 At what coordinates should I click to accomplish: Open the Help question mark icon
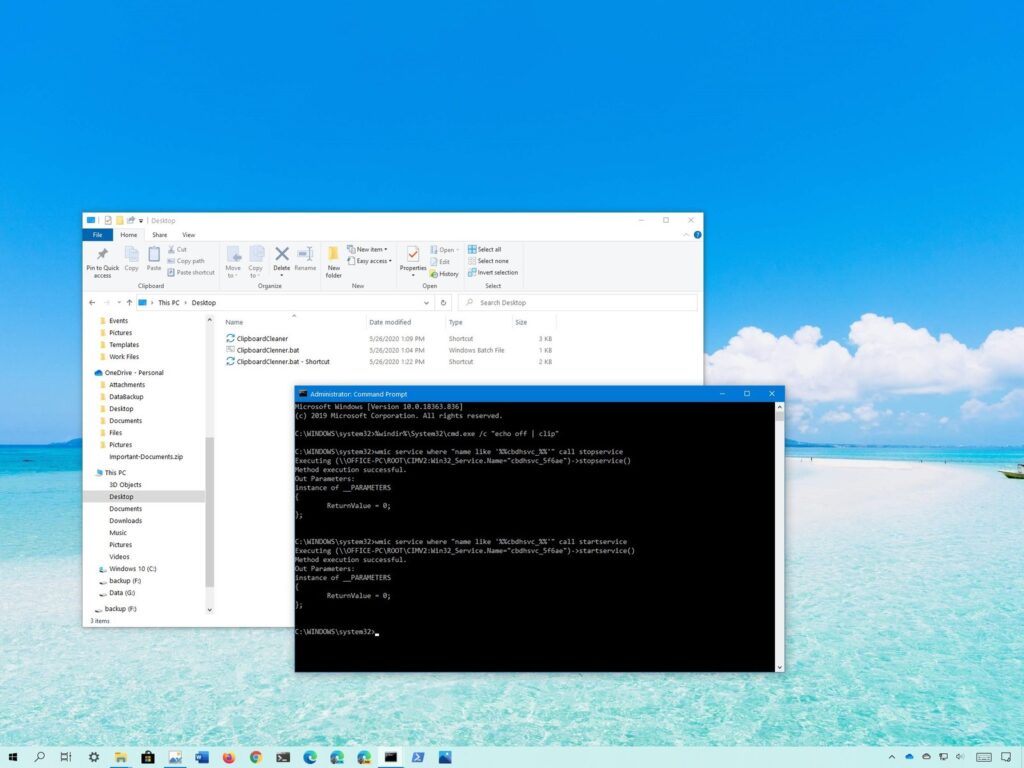tap(697, 234)
